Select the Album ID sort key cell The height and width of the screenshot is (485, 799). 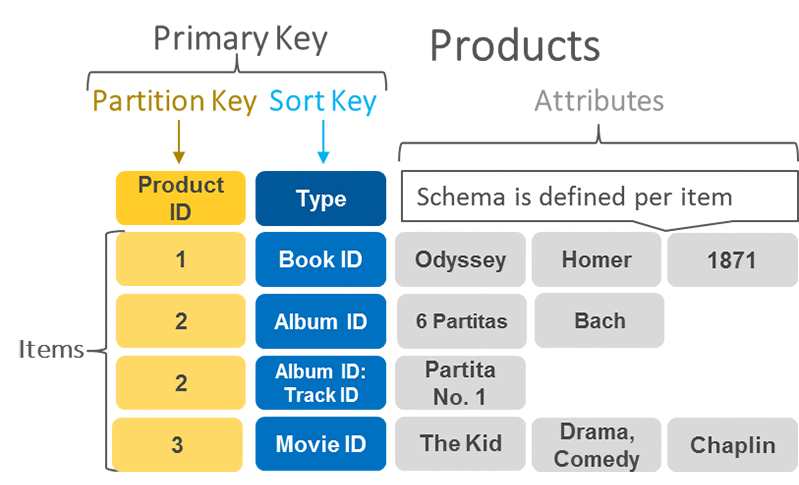pos(321,321)
